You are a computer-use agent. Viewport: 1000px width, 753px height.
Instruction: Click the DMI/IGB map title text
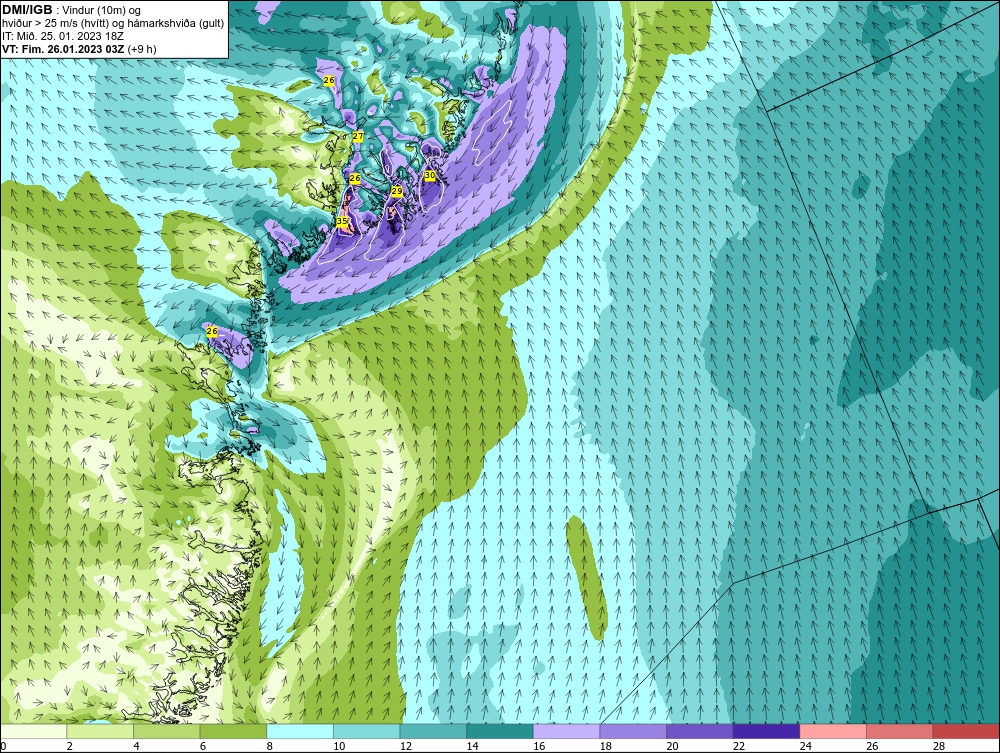[27, 10]
